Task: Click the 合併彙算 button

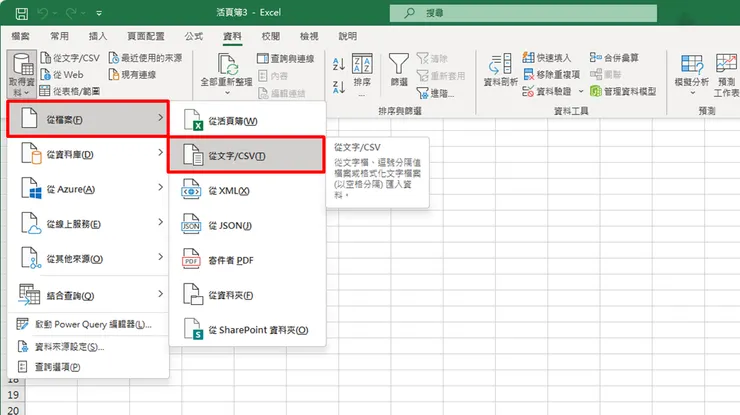Action: point(614,58)
